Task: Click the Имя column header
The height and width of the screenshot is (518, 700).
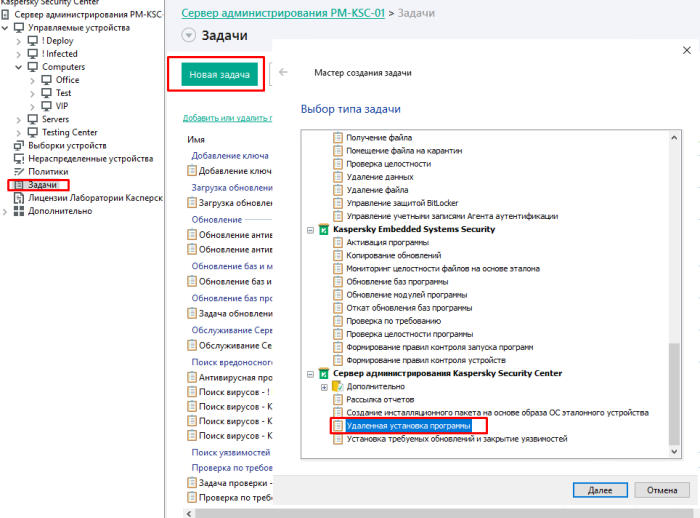Action: coord(196,140)
